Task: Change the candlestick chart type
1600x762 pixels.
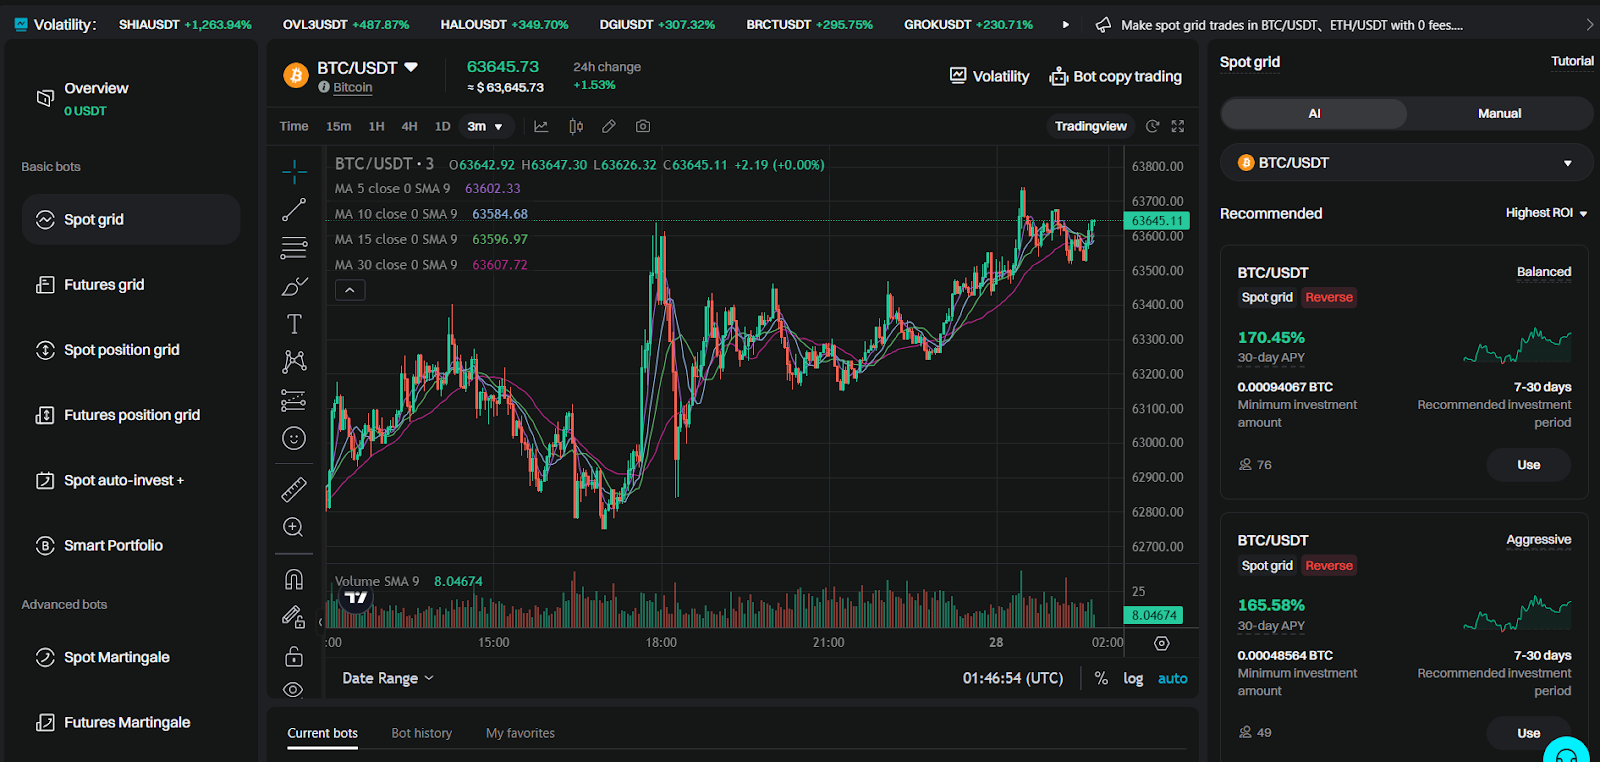Action: tap(576, 126)
